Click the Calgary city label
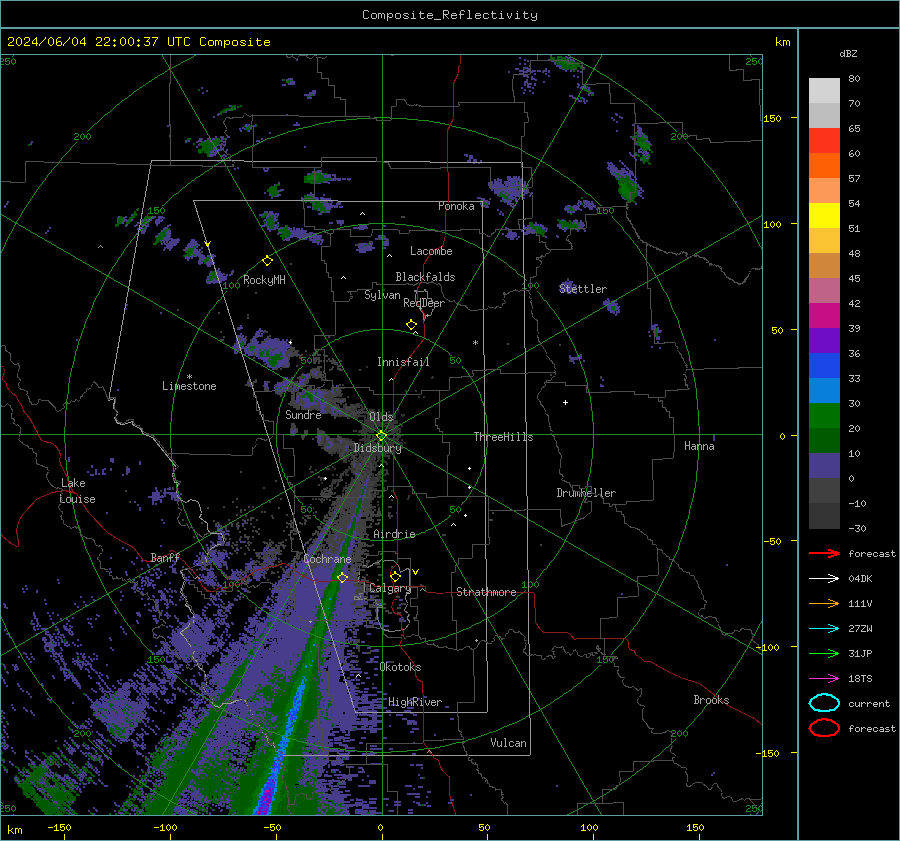Screen dimensions: 900x841 tap(390, 588)
